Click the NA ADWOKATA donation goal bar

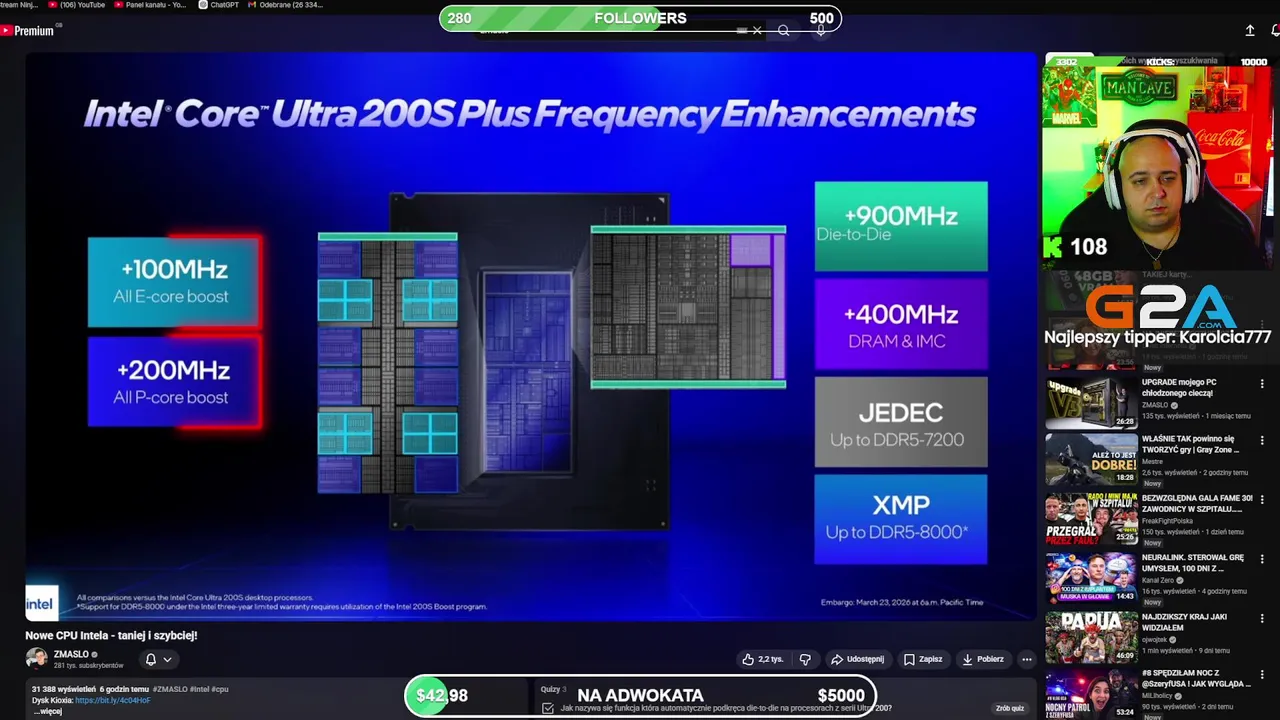pos(640,696)
